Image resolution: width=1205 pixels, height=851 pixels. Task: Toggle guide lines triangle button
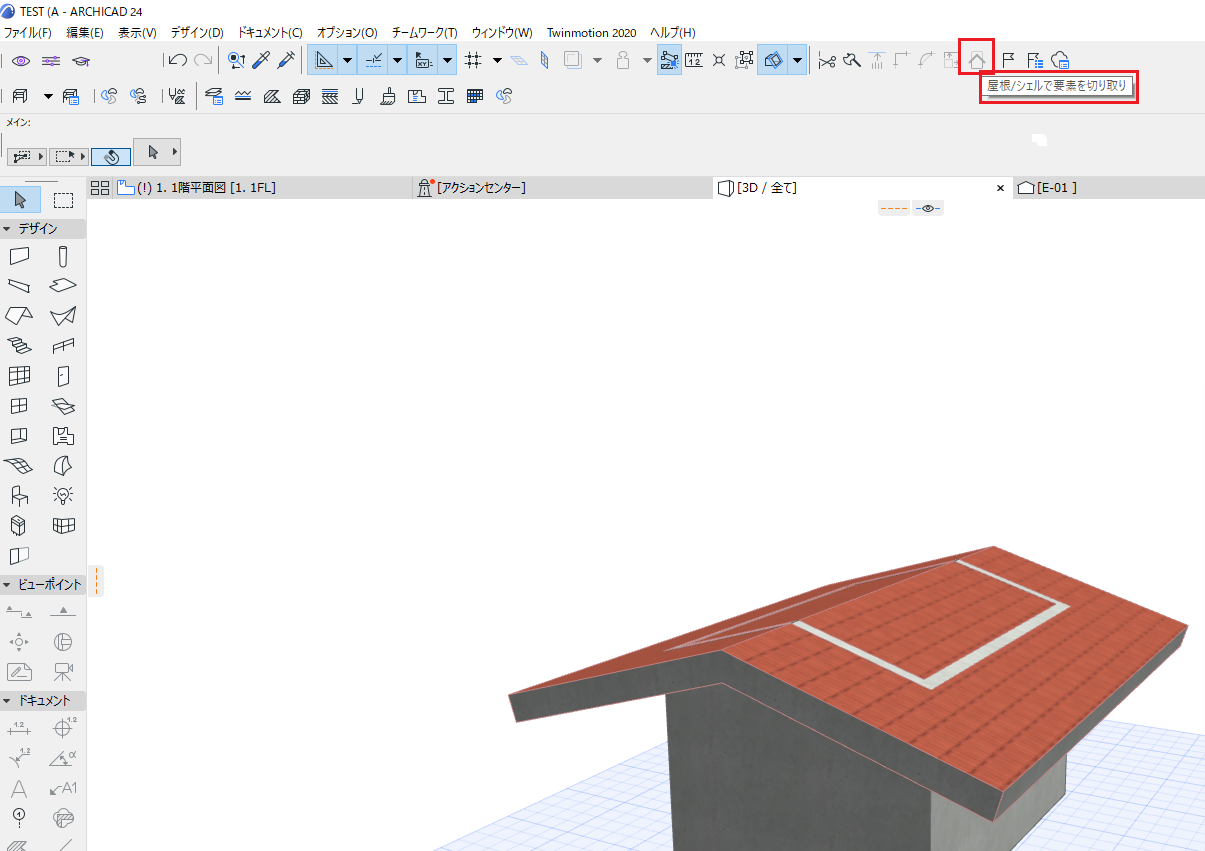click(x=323, y=61)
